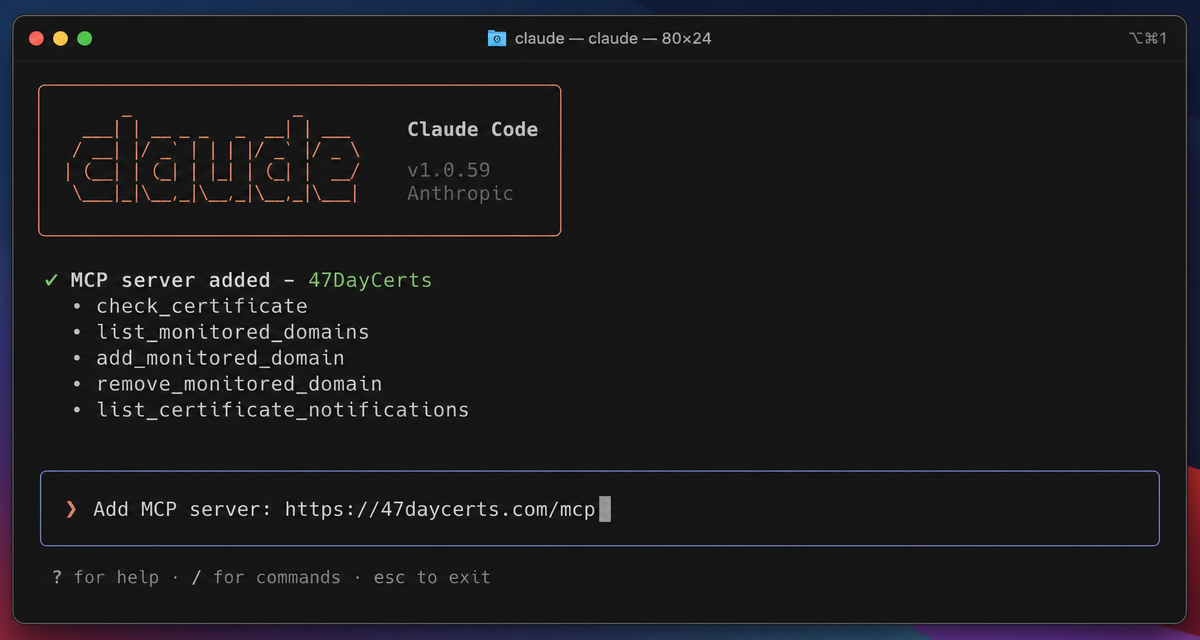
Task: Click the list_monitored_domains tool entry
Action: click(x=233, y=332)
